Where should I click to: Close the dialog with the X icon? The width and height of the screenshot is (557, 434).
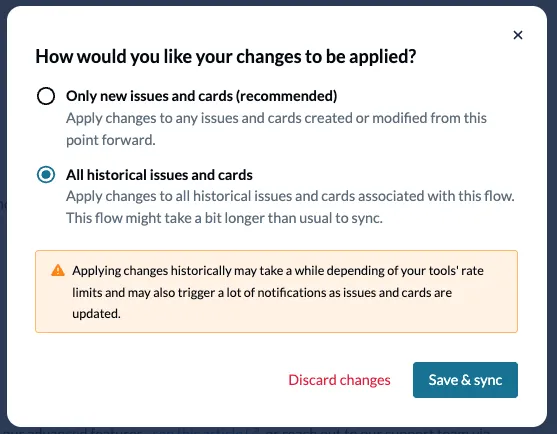[x=518, y=35]
